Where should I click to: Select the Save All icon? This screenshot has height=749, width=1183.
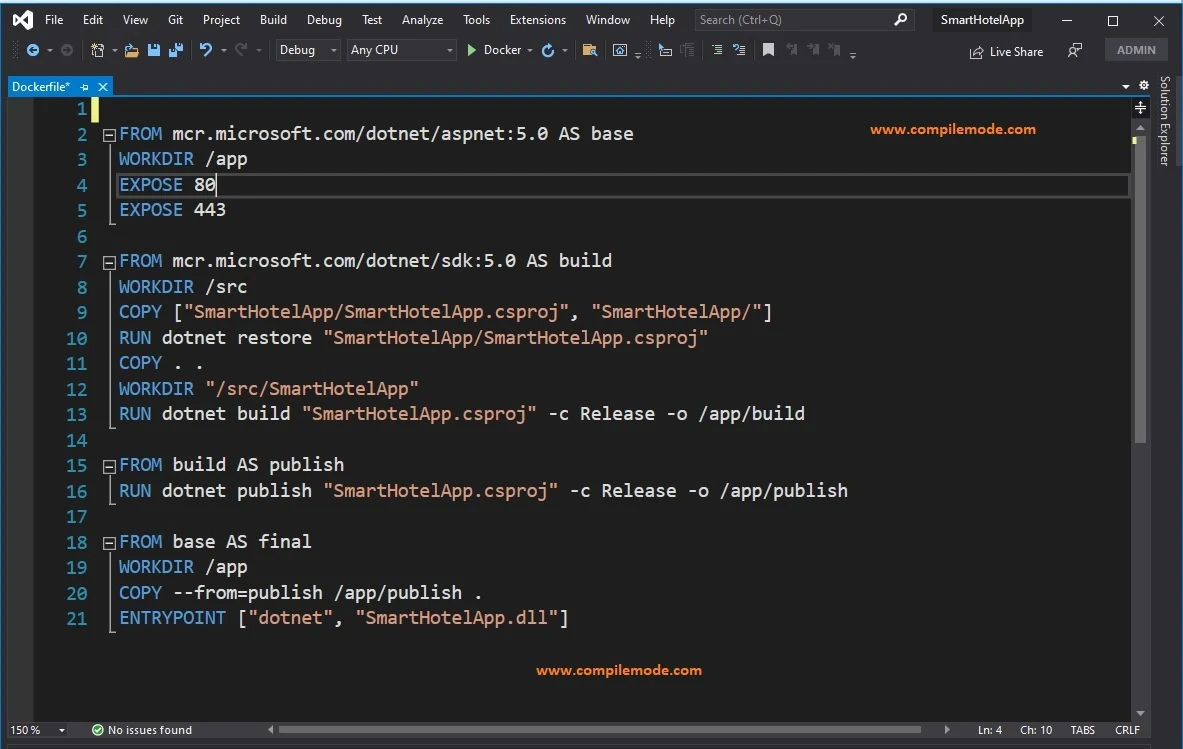pyautogui.click(x=176, y=50)
